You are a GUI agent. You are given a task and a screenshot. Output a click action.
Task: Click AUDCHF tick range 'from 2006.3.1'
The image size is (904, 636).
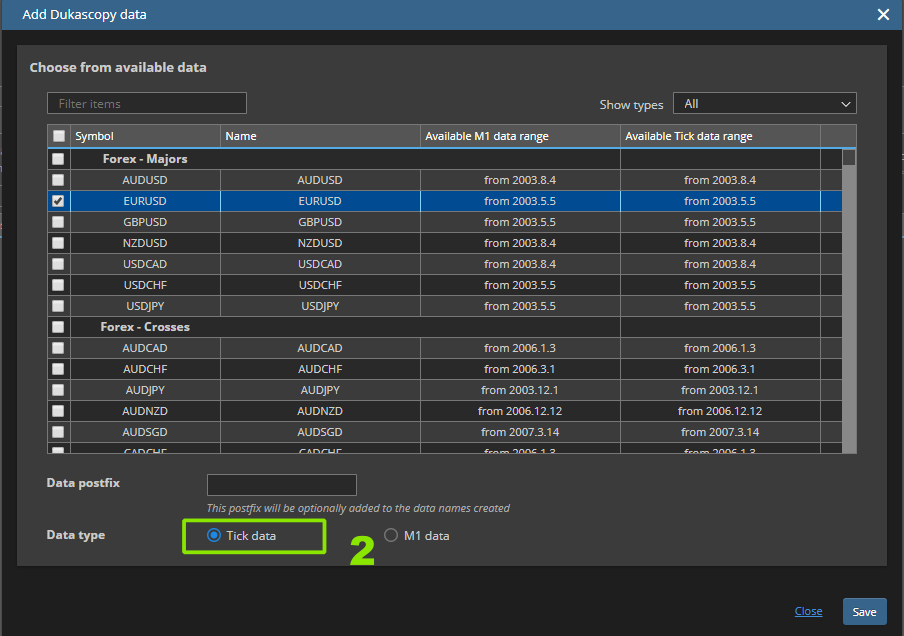point(720,369)
